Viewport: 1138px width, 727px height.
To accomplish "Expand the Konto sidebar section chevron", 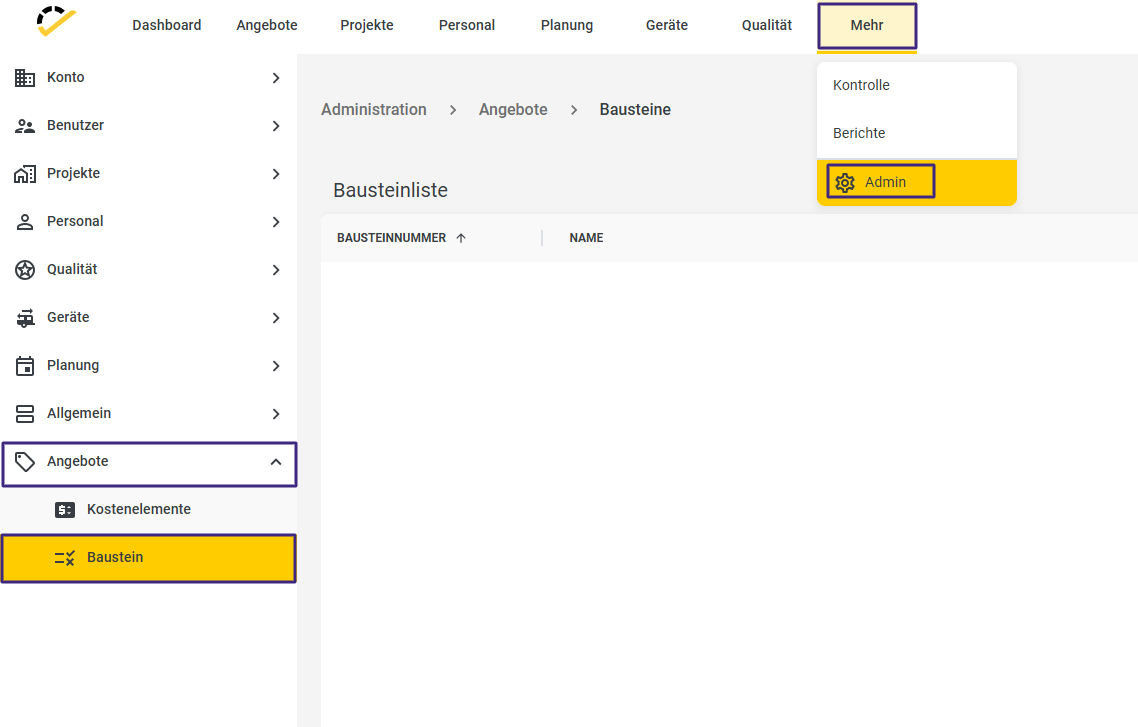I will tap(276, 78).
